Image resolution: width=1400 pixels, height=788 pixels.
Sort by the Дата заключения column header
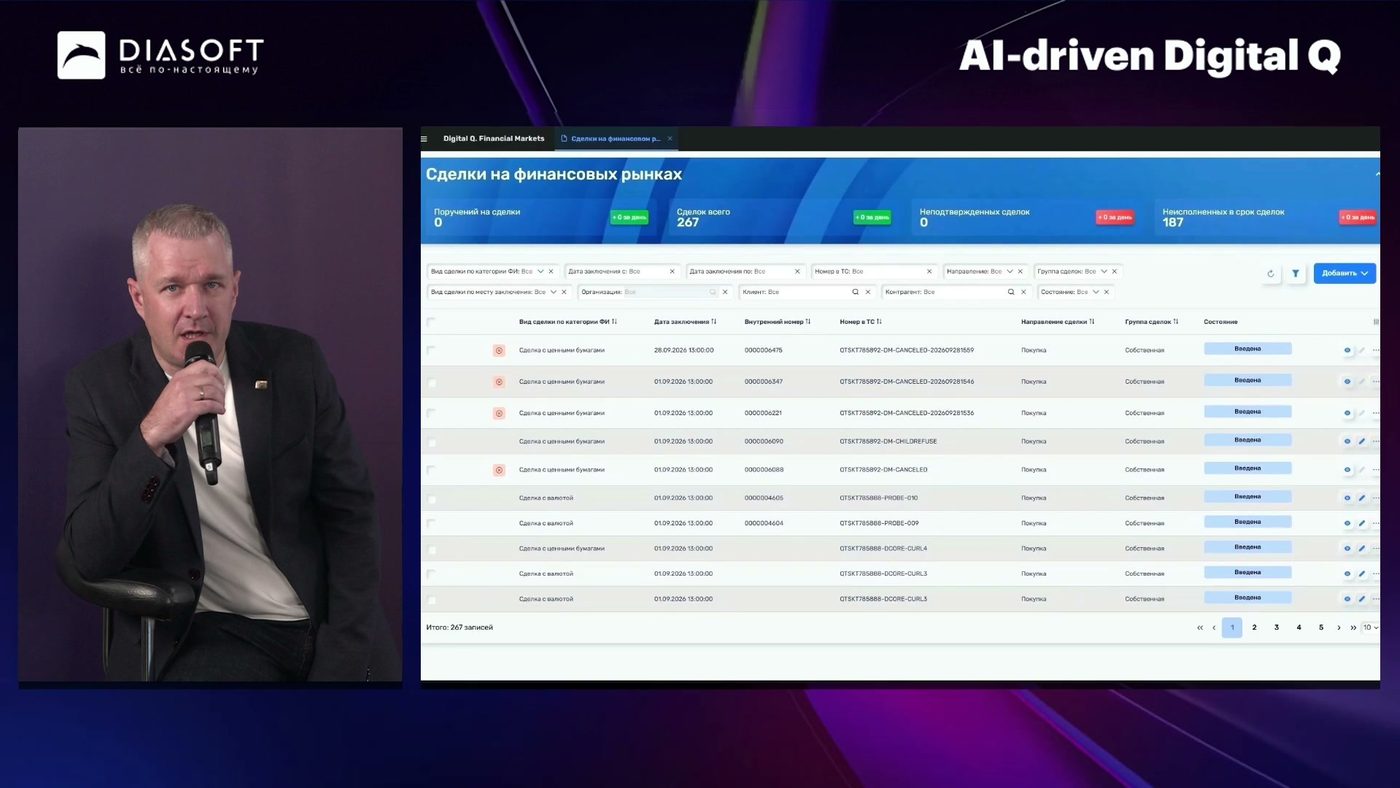coord(685,322)
